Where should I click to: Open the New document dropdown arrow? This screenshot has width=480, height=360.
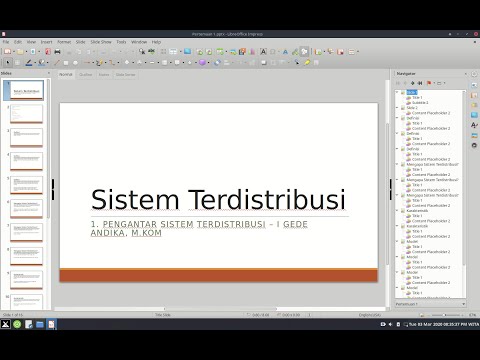coord(14,52)
